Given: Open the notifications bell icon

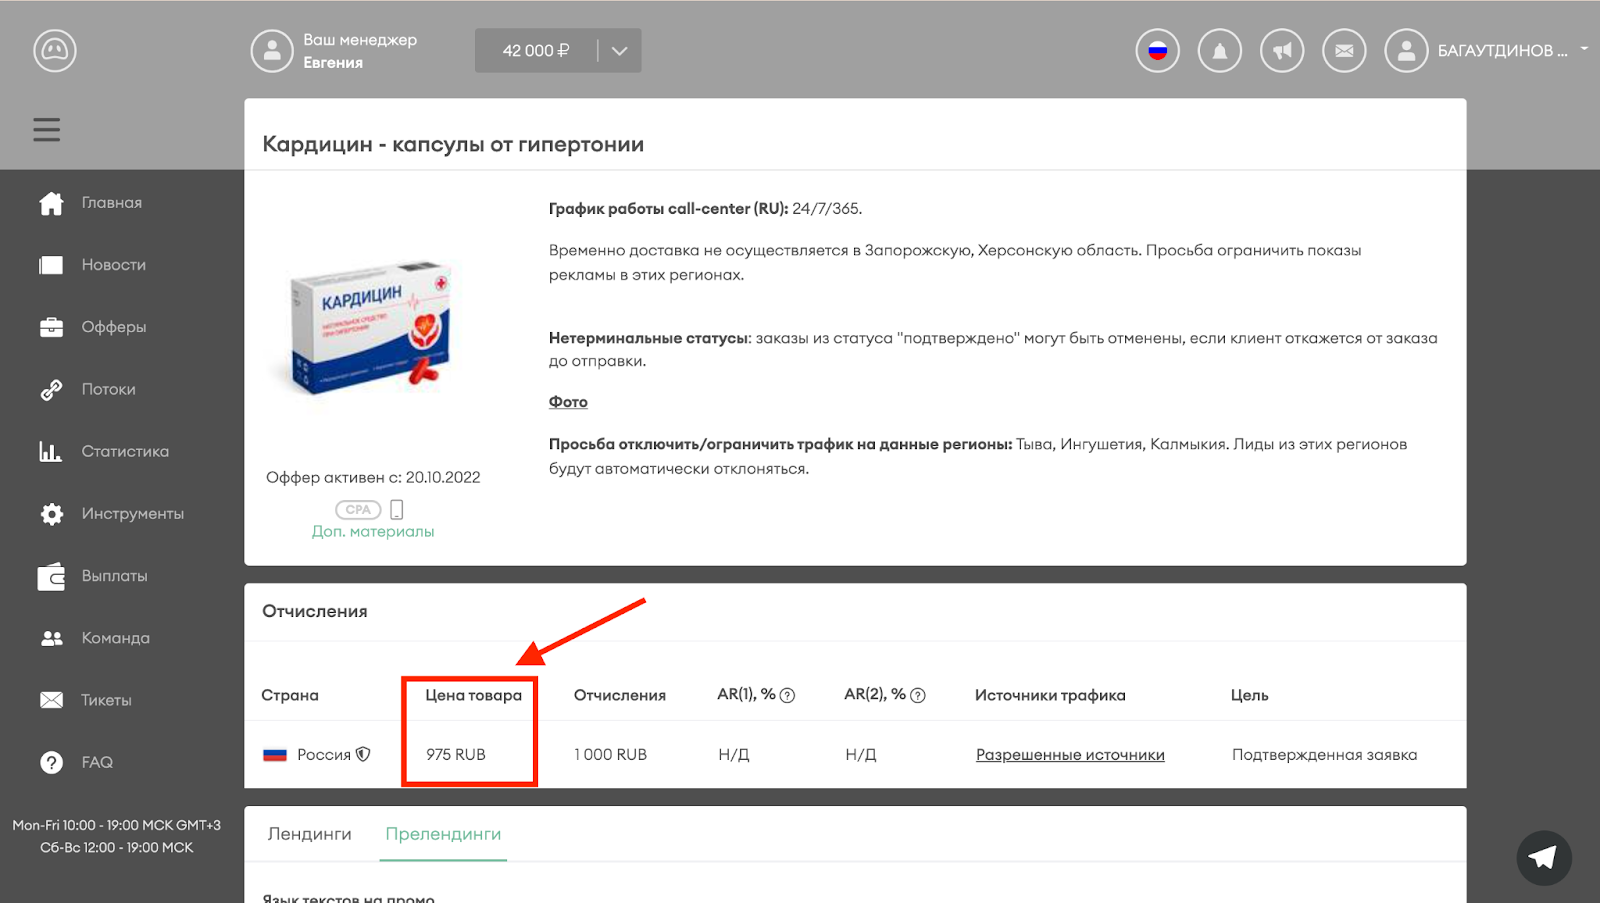Looking at the screenshot, I should [x=1220, y=51].
